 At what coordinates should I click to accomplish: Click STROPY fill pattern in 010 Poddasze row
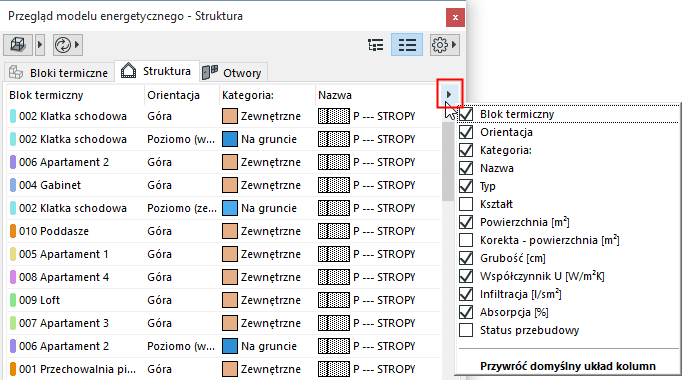click(x=334, y=231)
